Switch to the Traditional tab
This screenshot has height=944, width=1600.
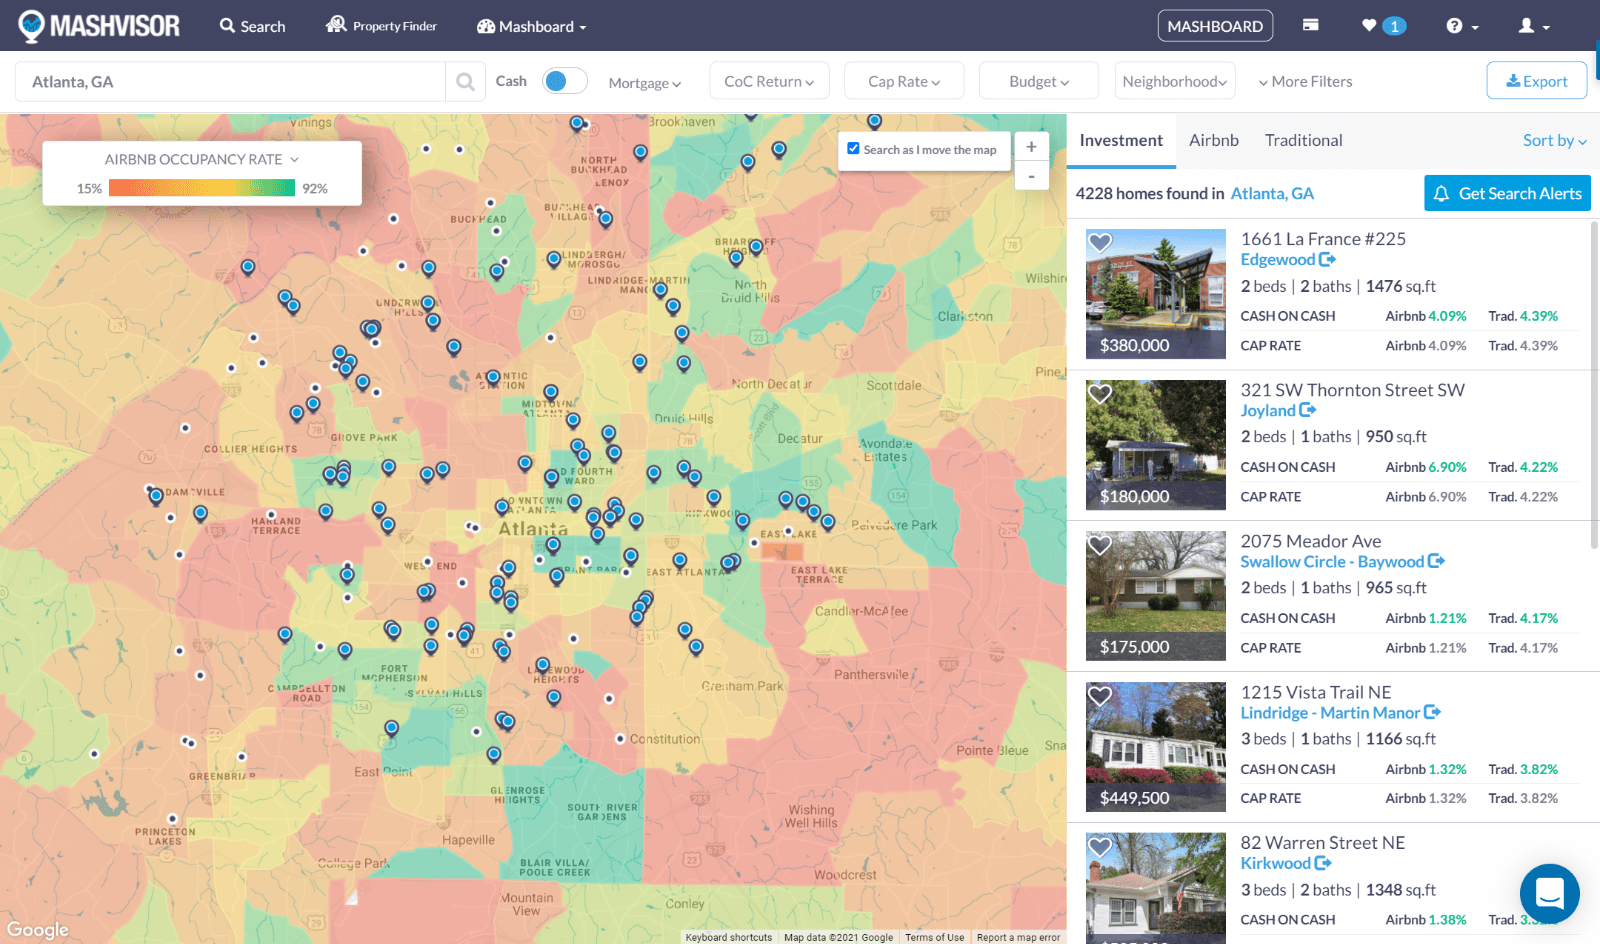(x=1303, y=140)
